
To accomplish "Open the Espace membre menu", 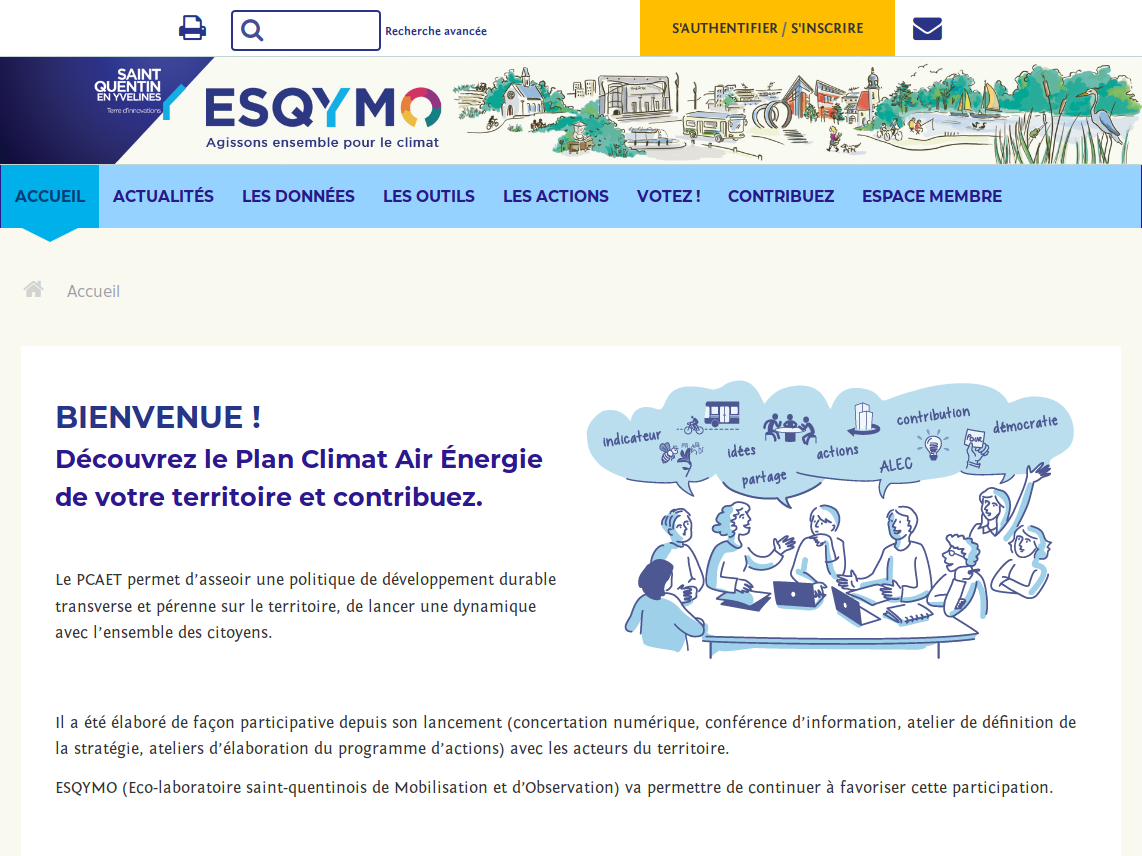I will (932, 196).
